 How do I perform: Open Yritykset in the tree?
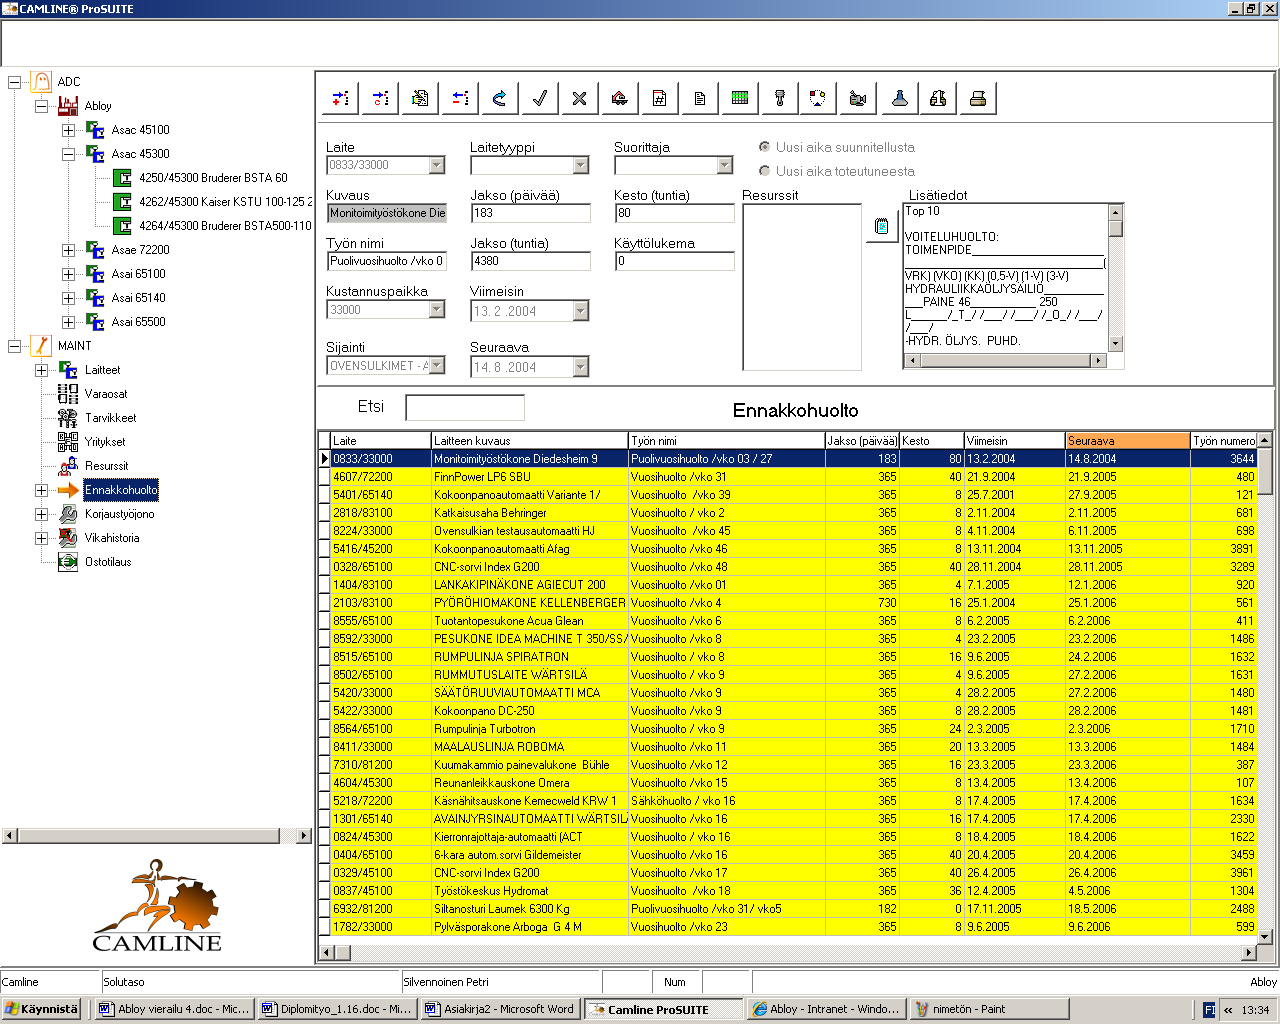point(105,442)
